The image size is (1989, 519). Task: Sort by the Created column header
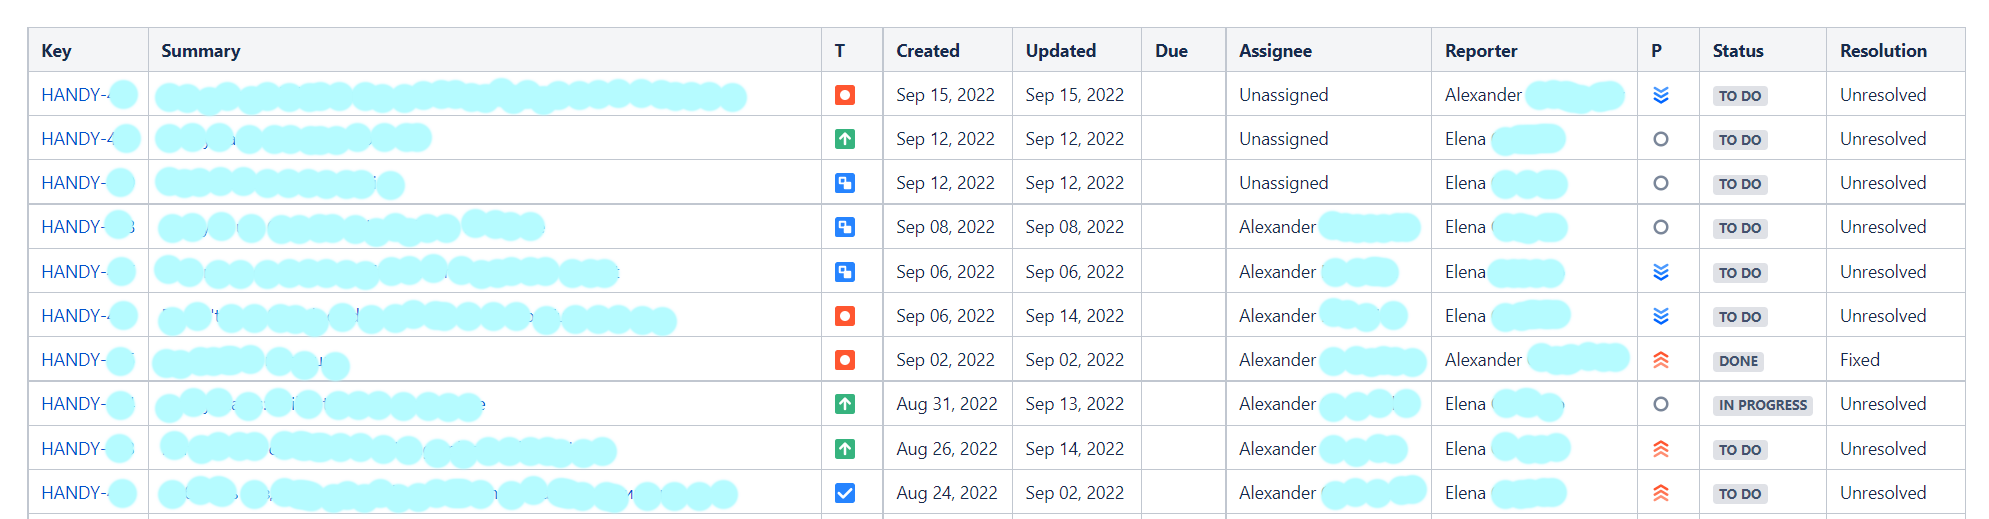pyautogui.click(x=928, y=51)
